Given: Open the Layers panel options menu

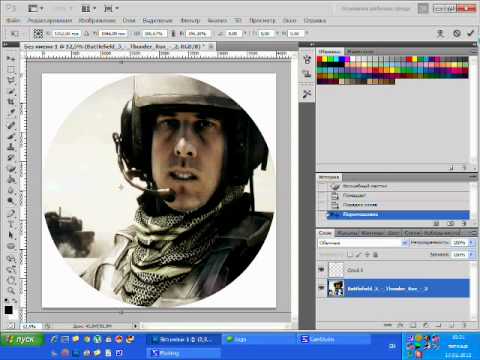Looking at the screenshot, I should [474, 232].
